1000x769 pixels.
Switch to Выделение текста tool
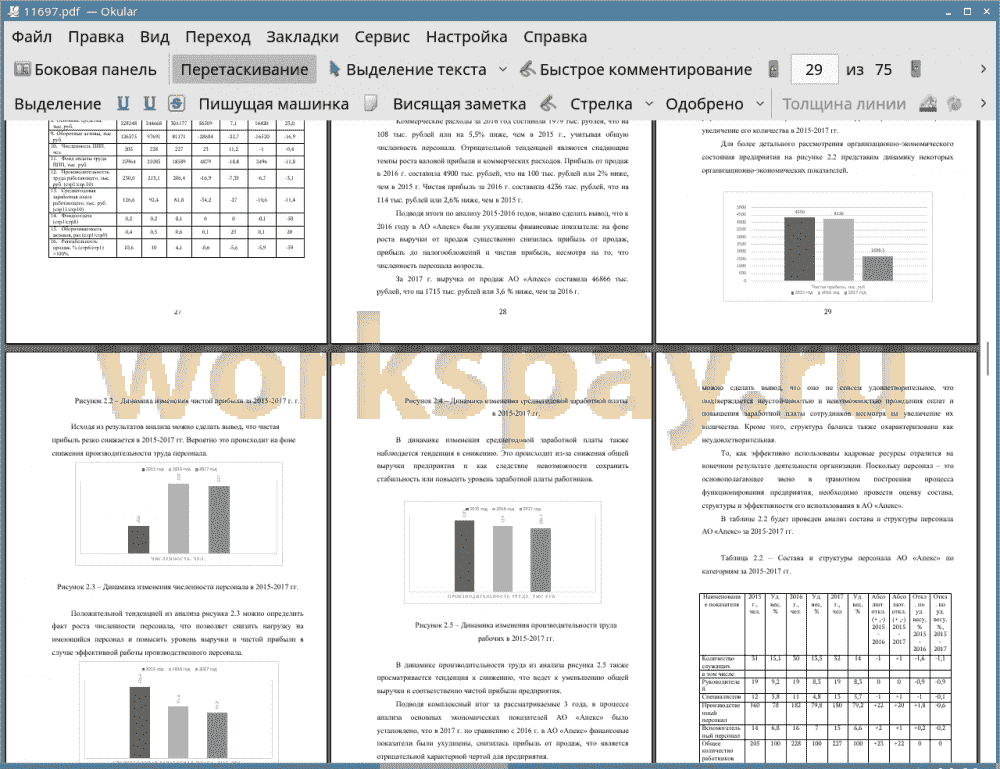point(408,70)
